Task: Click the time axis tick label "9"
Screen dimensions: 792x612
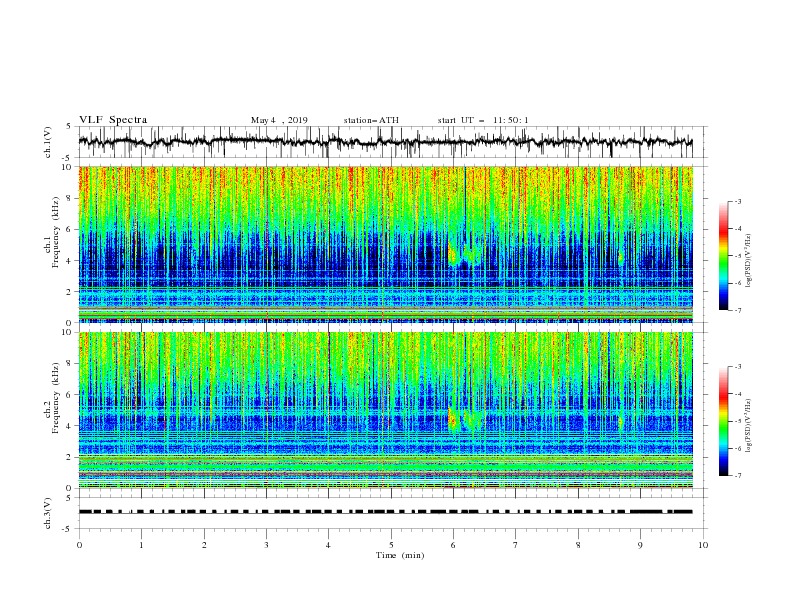Action: coord(640,545)
